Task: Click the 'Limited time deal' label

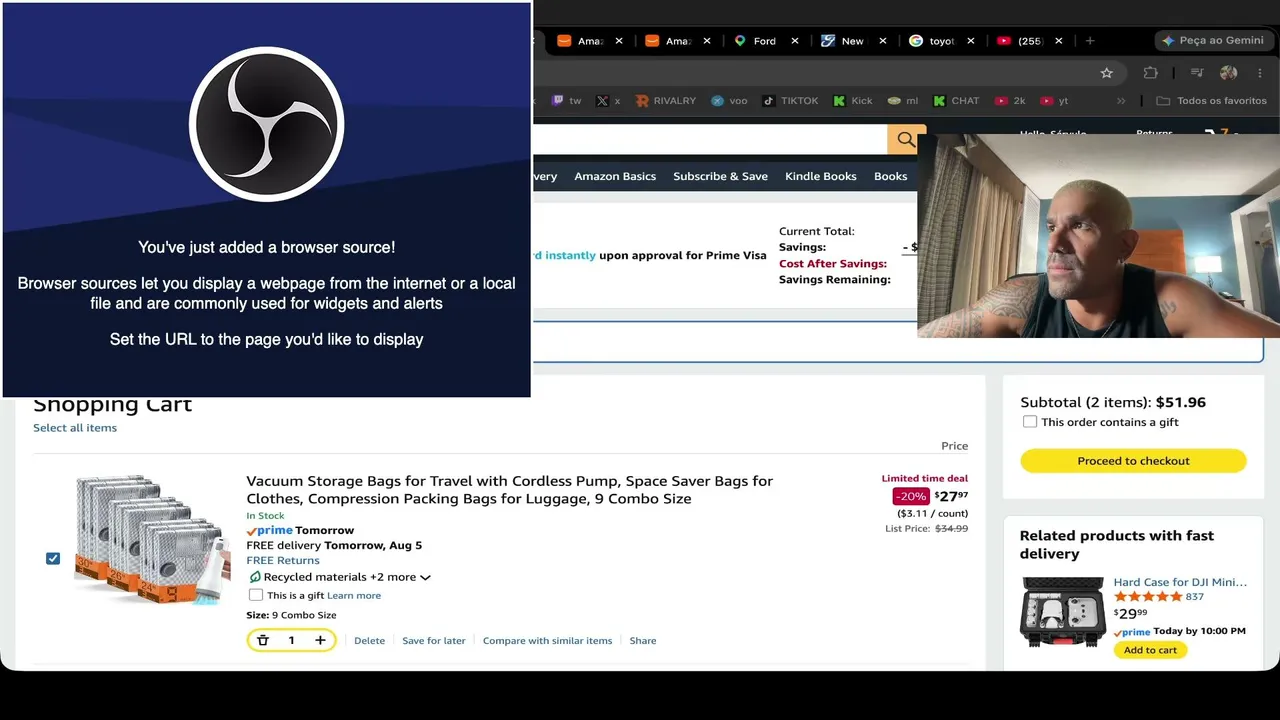Action: 925,478
